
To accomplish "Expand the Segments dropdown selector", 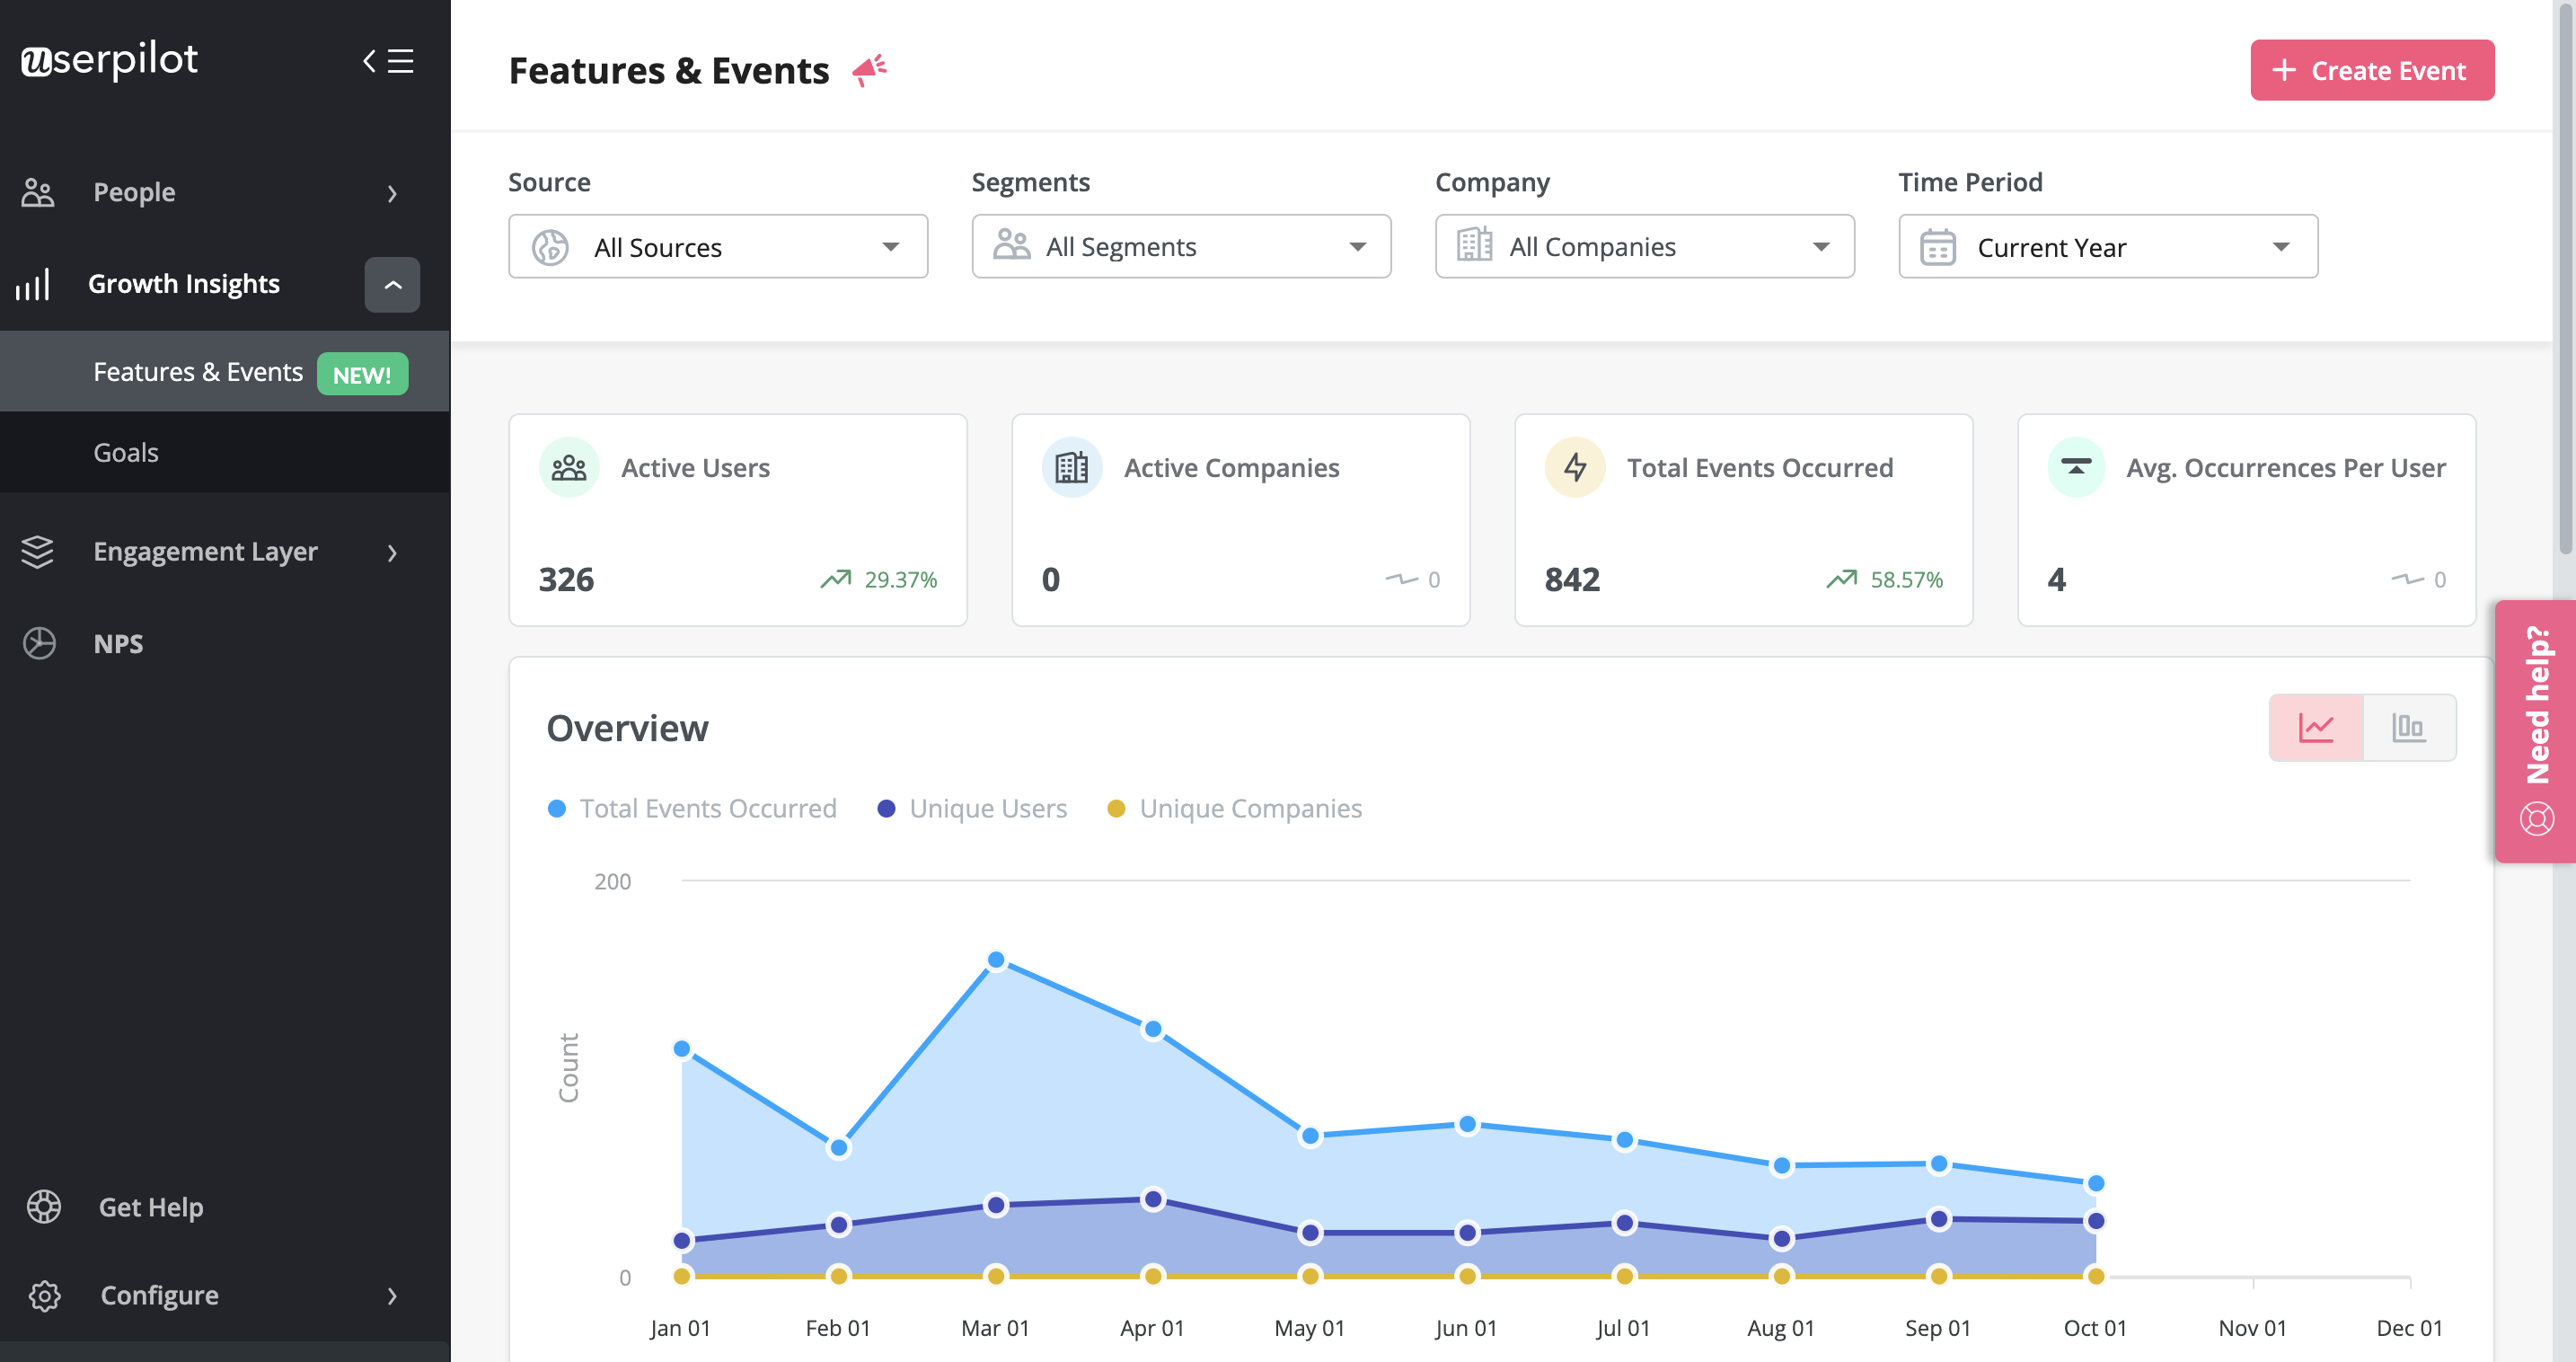I will pos(1180,245).
